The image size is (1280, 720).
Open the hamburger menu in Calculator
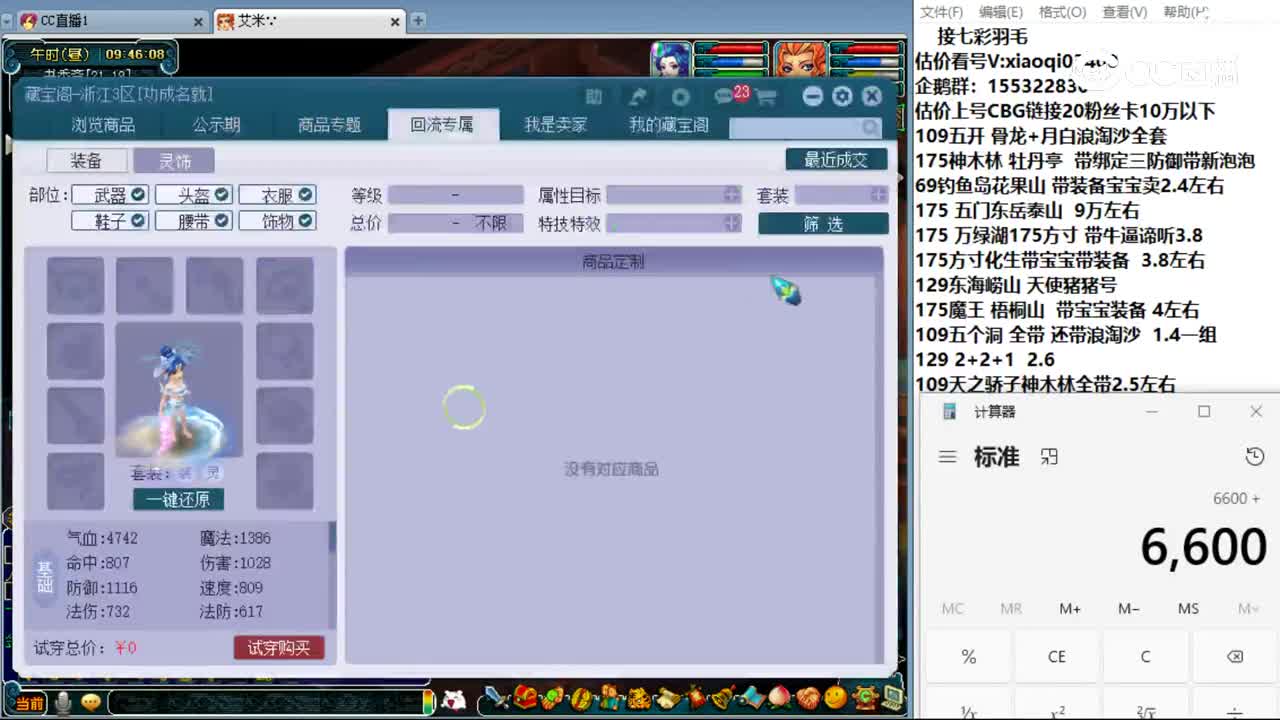tap(947, 457)
